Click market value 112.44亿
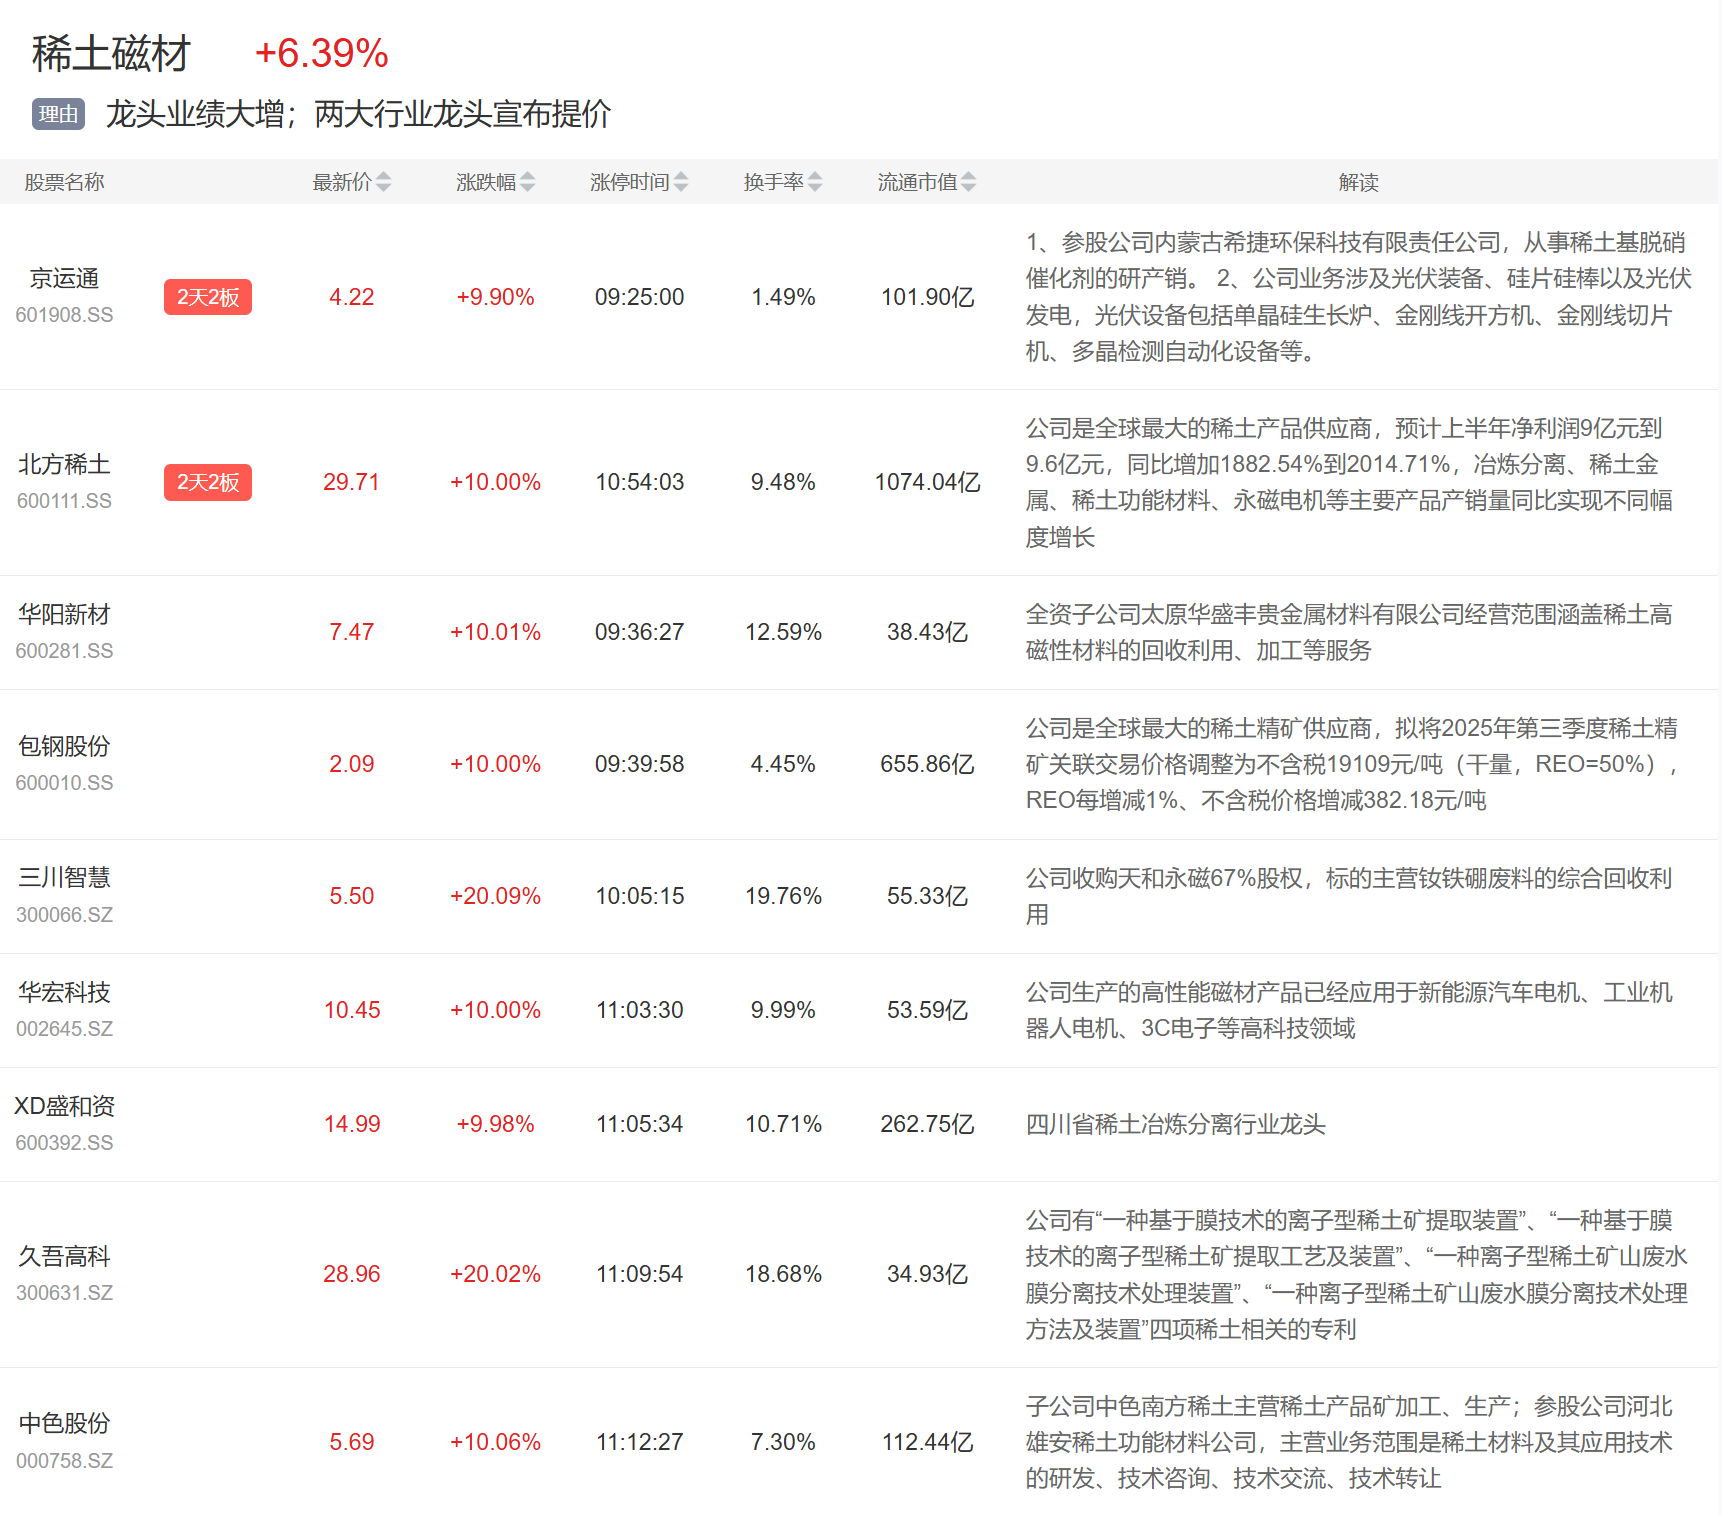The image size is (1722, 1515). 927,1442
